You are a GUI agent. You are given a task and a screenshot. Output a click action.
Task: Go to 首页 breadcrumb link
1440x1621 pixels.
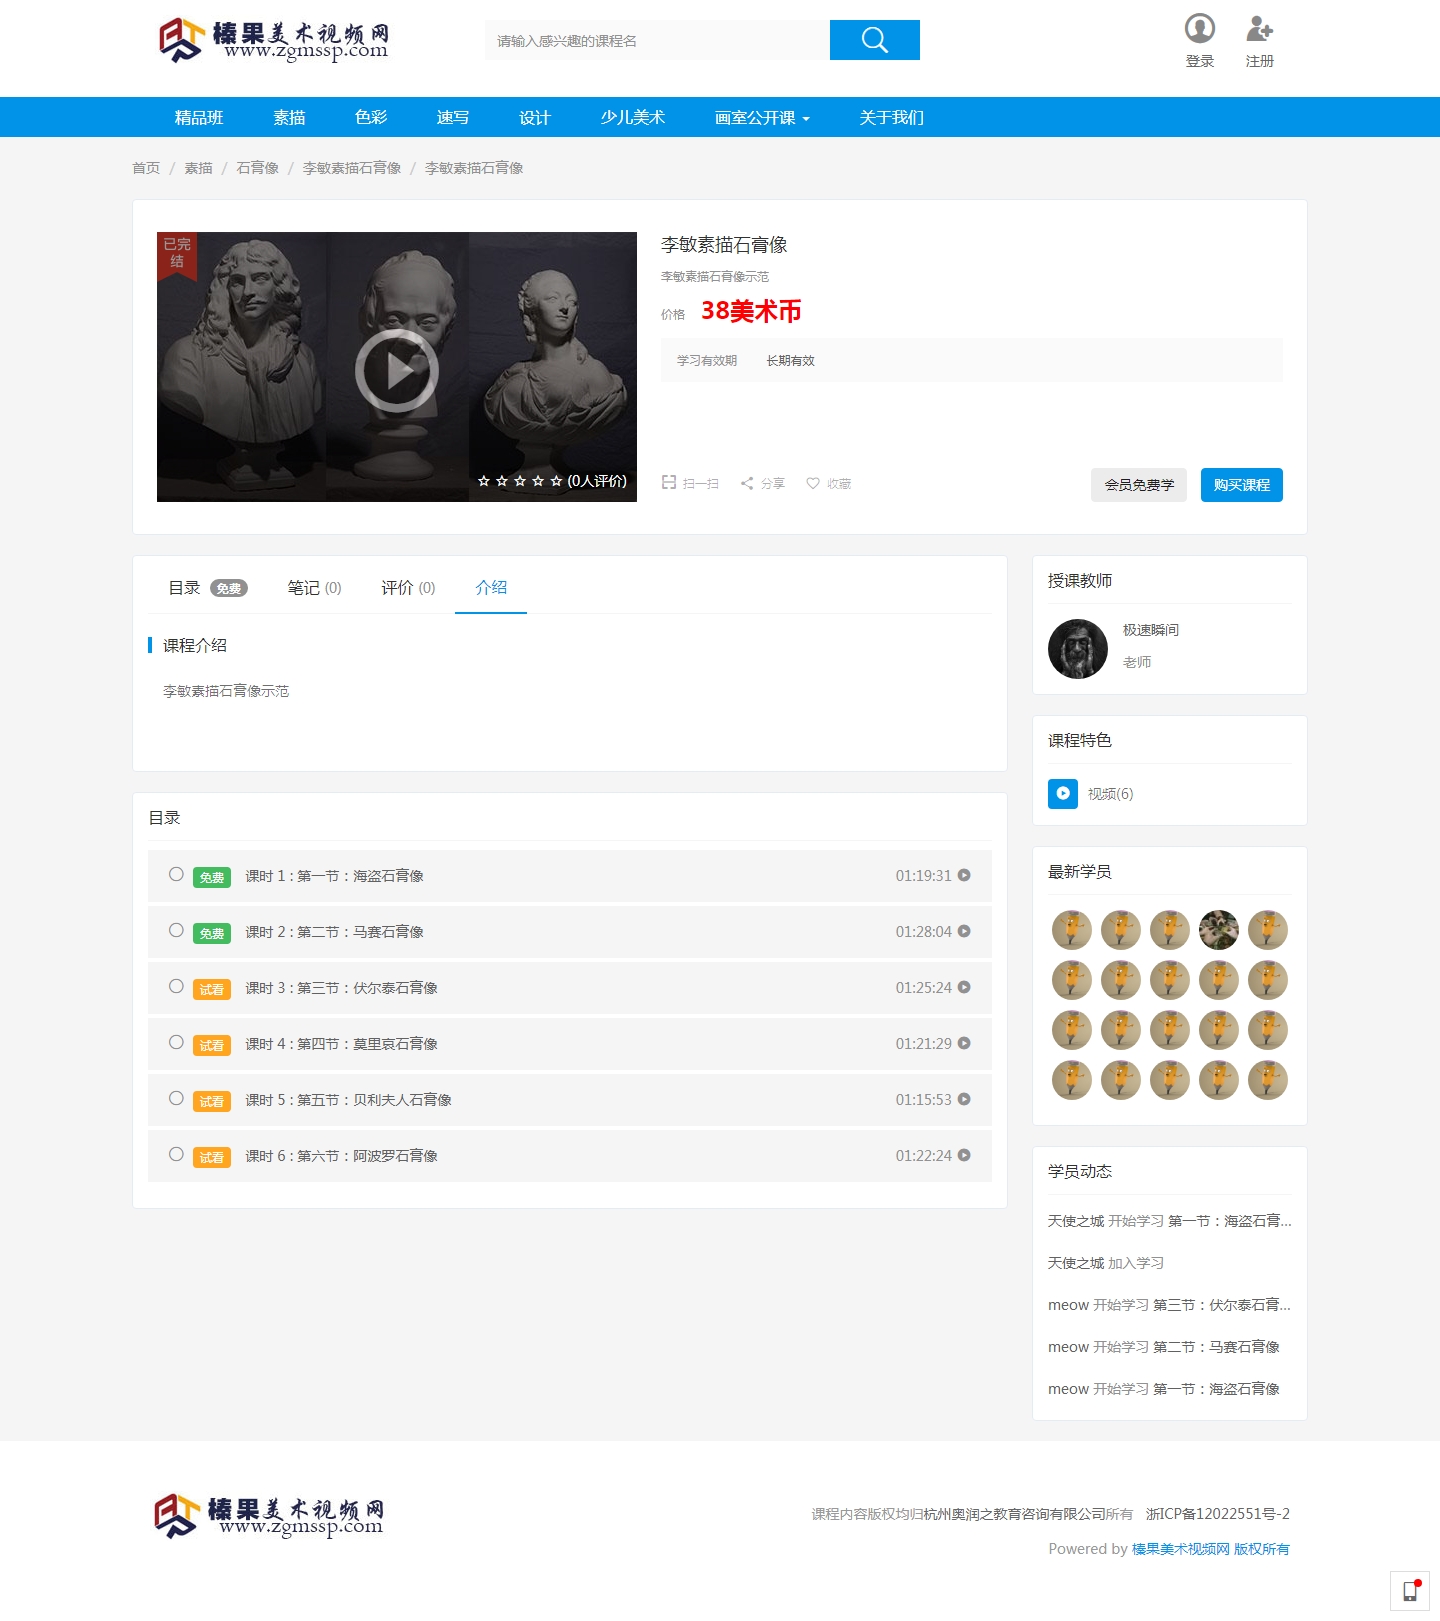[x=146, y=168]
